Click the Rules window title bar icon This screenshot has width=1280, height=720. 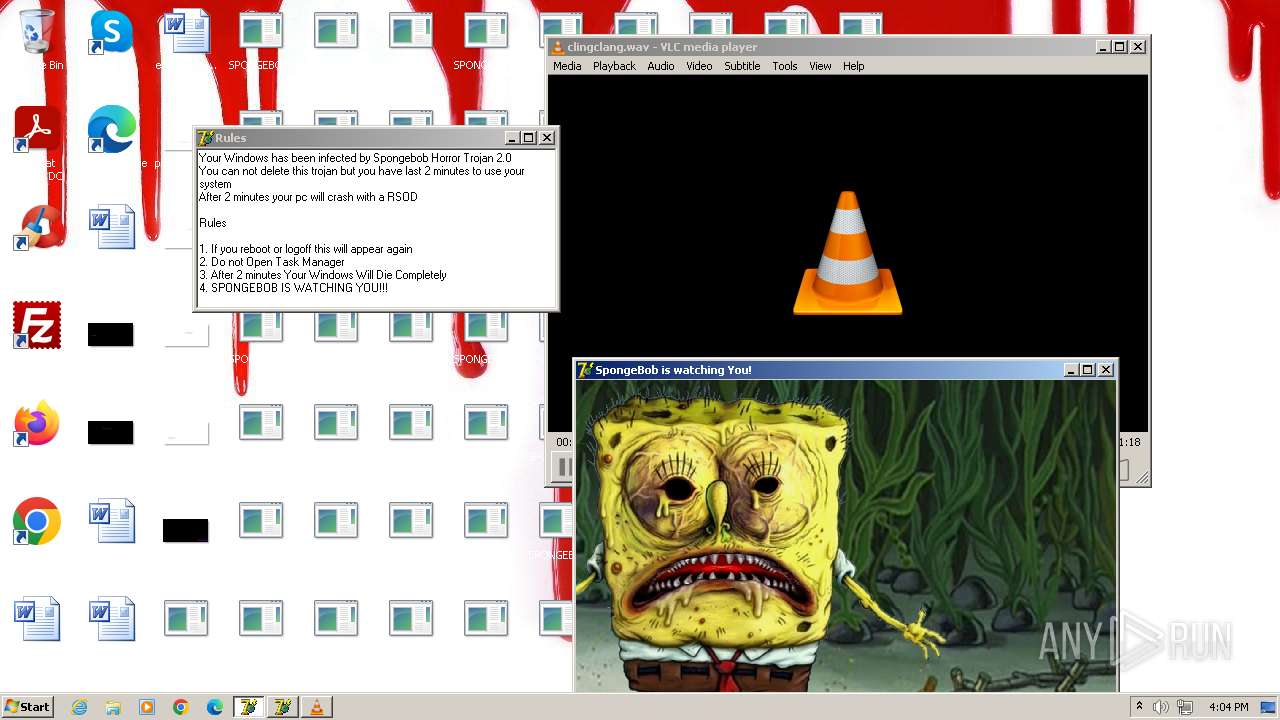click(x=205, y=138)
